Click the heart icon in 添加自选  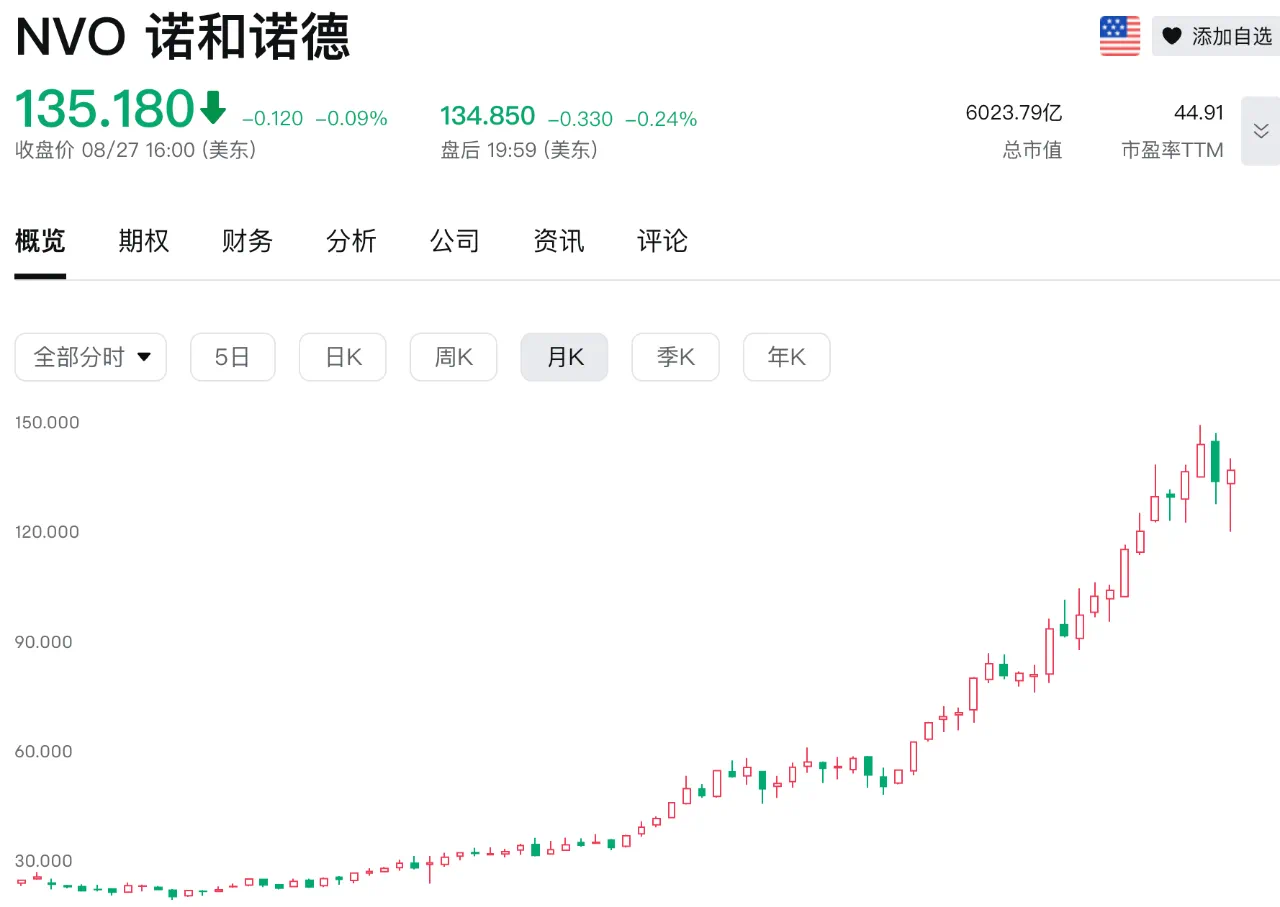pos(1172,36)
